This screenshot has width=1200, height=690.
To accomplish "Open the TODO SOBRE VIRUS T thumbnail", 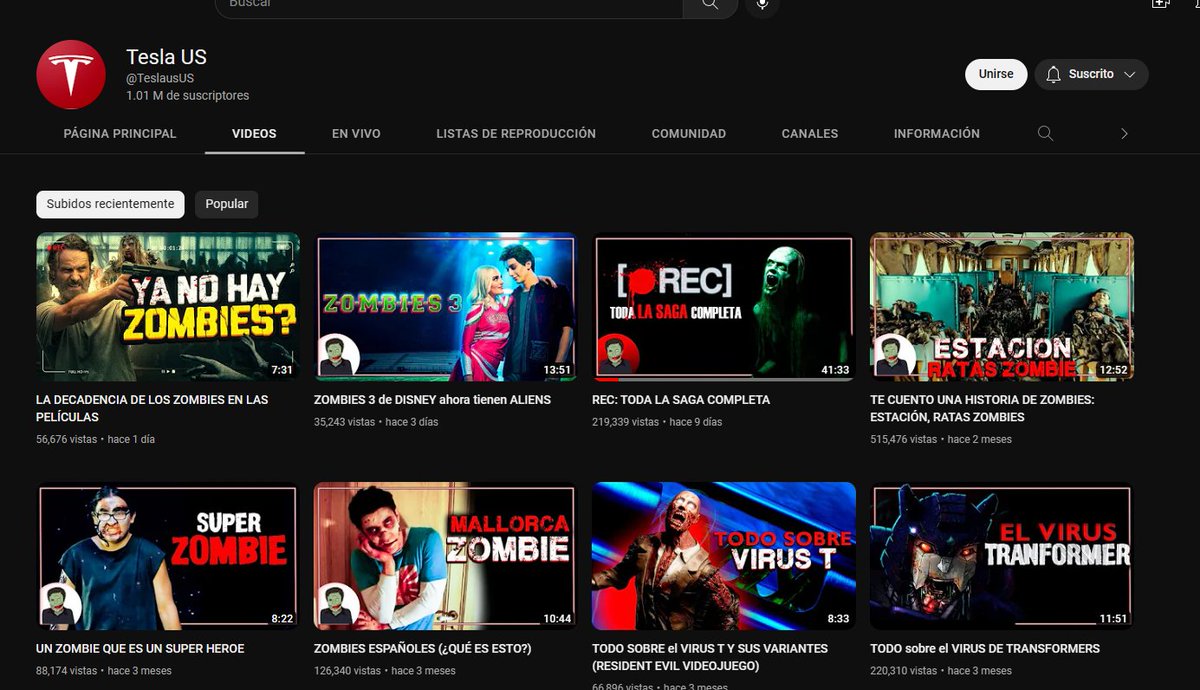I will click(x=724, y=556).
